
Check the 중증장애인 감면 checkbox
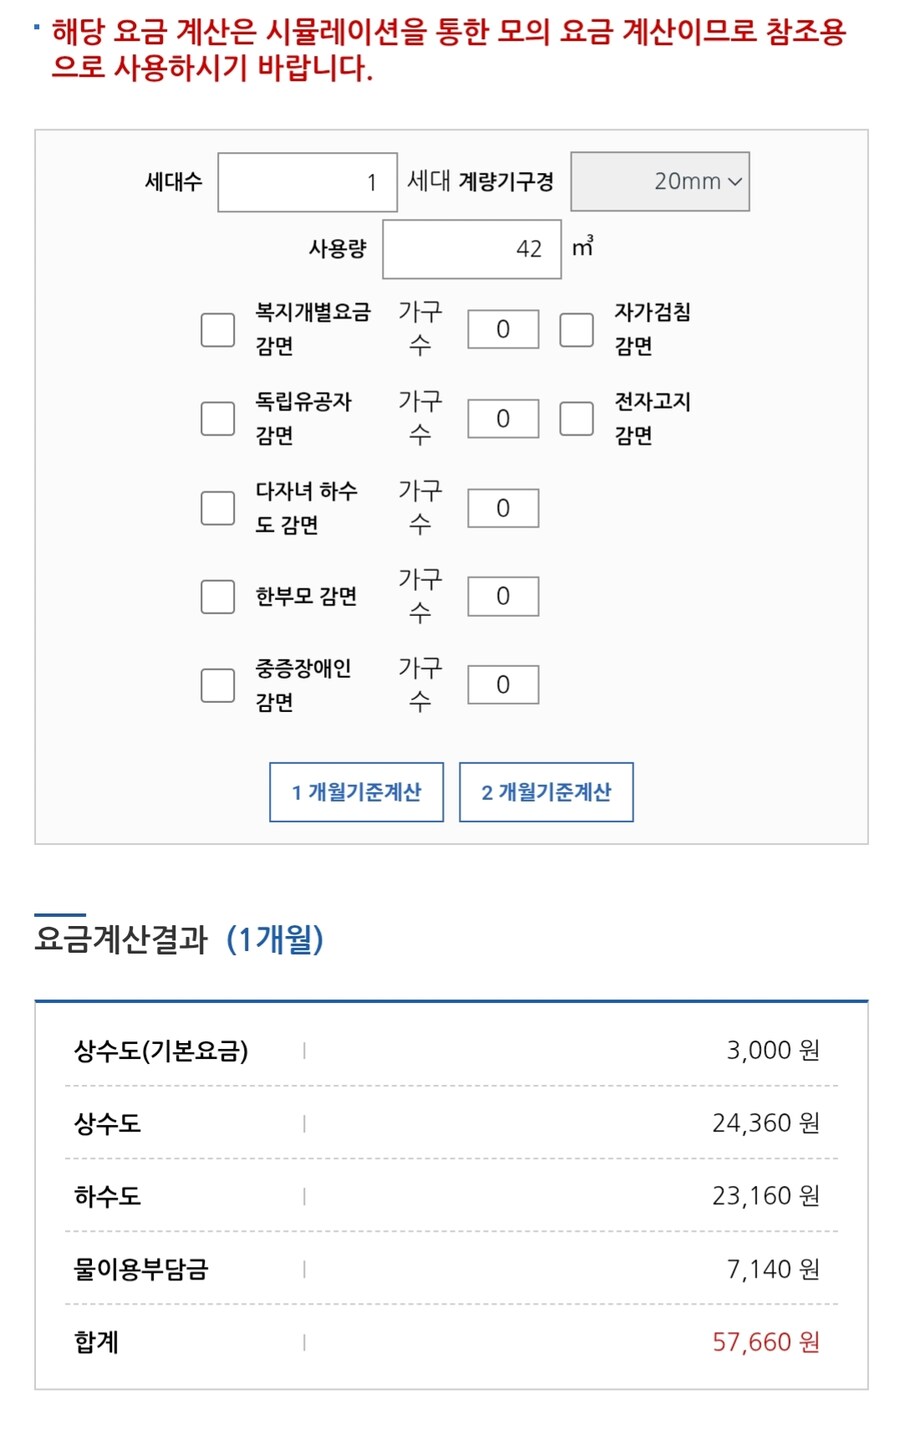click(218, 685)
